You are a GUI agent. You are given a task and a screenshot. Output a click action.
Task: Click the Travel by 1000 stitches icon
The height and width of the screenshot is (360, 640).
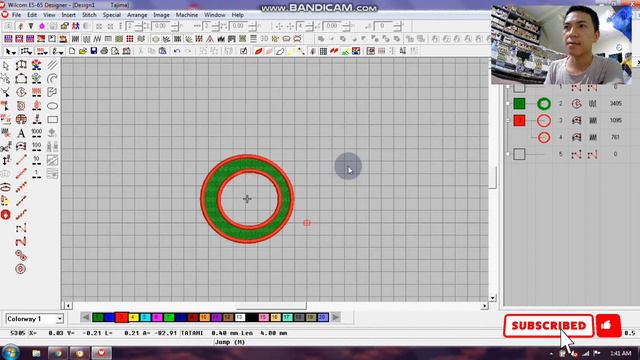(36, 133)
